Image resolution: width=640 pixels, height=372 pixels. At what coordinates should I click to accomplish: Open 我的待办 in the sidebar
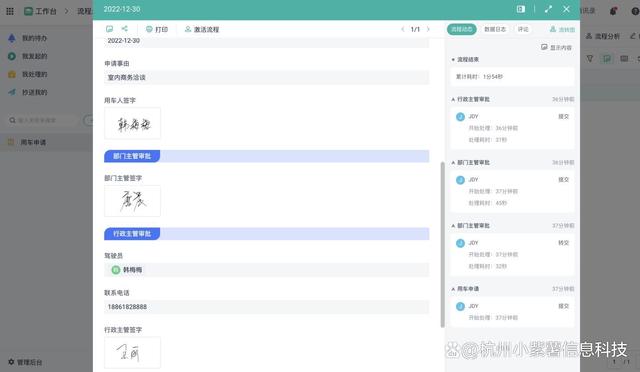[34, 38]
